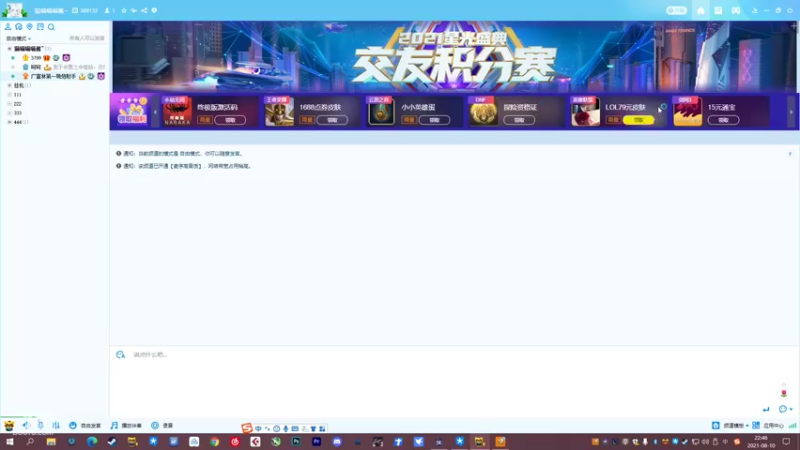Claim the 探险资格证 reward
Viewport: 800px width, 450px height.
coord(519,120)
